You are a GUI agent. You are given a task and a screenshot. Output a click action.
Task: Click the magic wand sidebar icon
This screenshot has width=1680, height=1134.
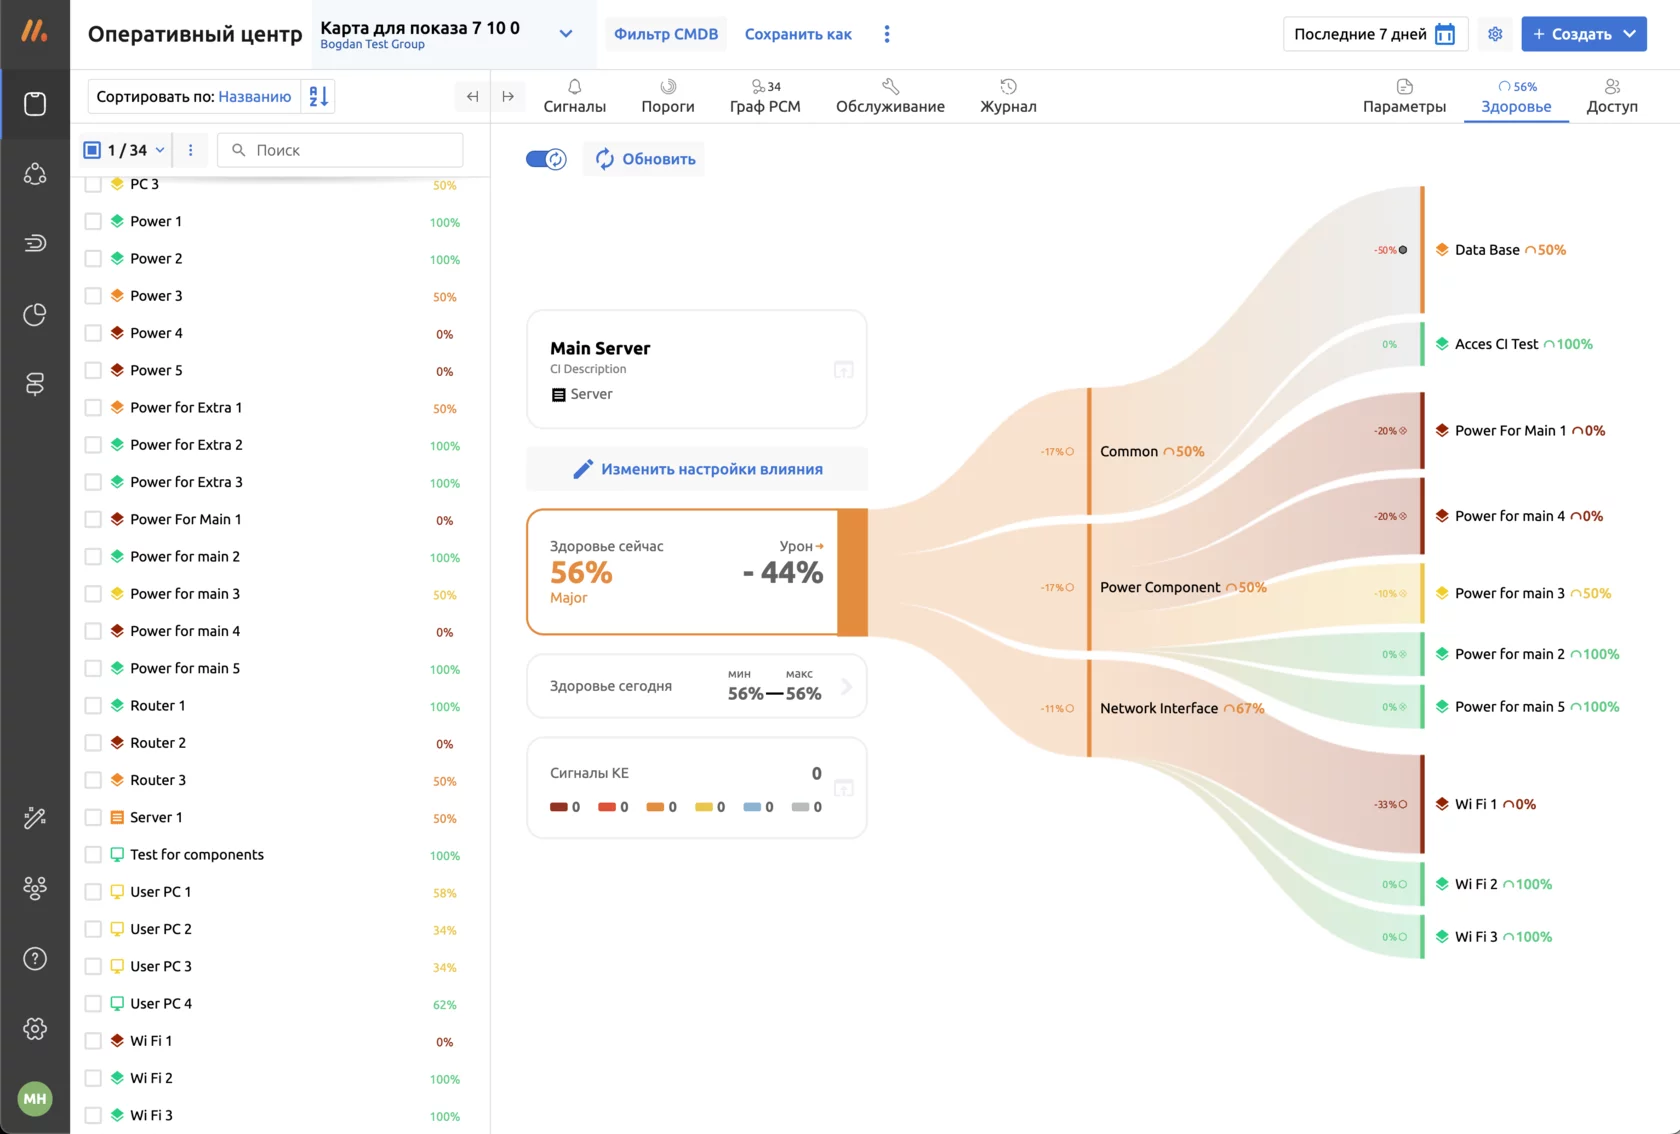pos(35,818)
